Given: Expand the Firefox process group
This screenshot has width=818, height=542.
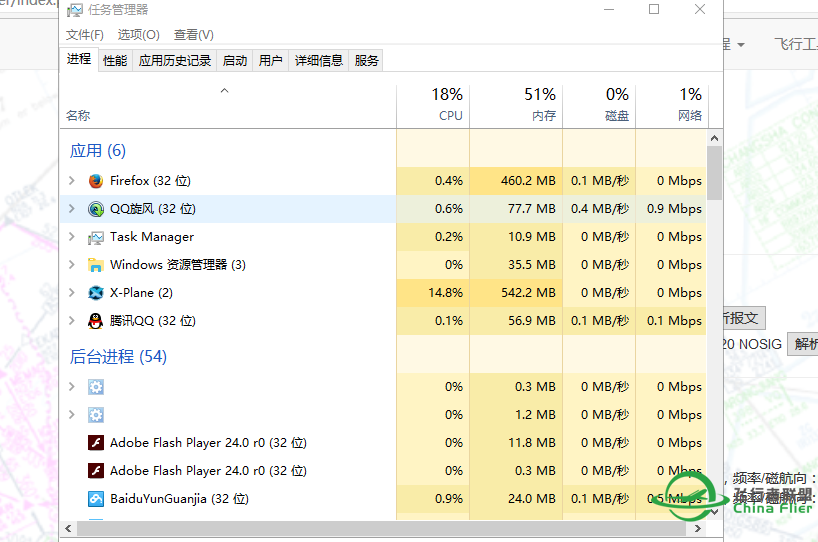Looking at the screenshot, I should click(71, 181).
